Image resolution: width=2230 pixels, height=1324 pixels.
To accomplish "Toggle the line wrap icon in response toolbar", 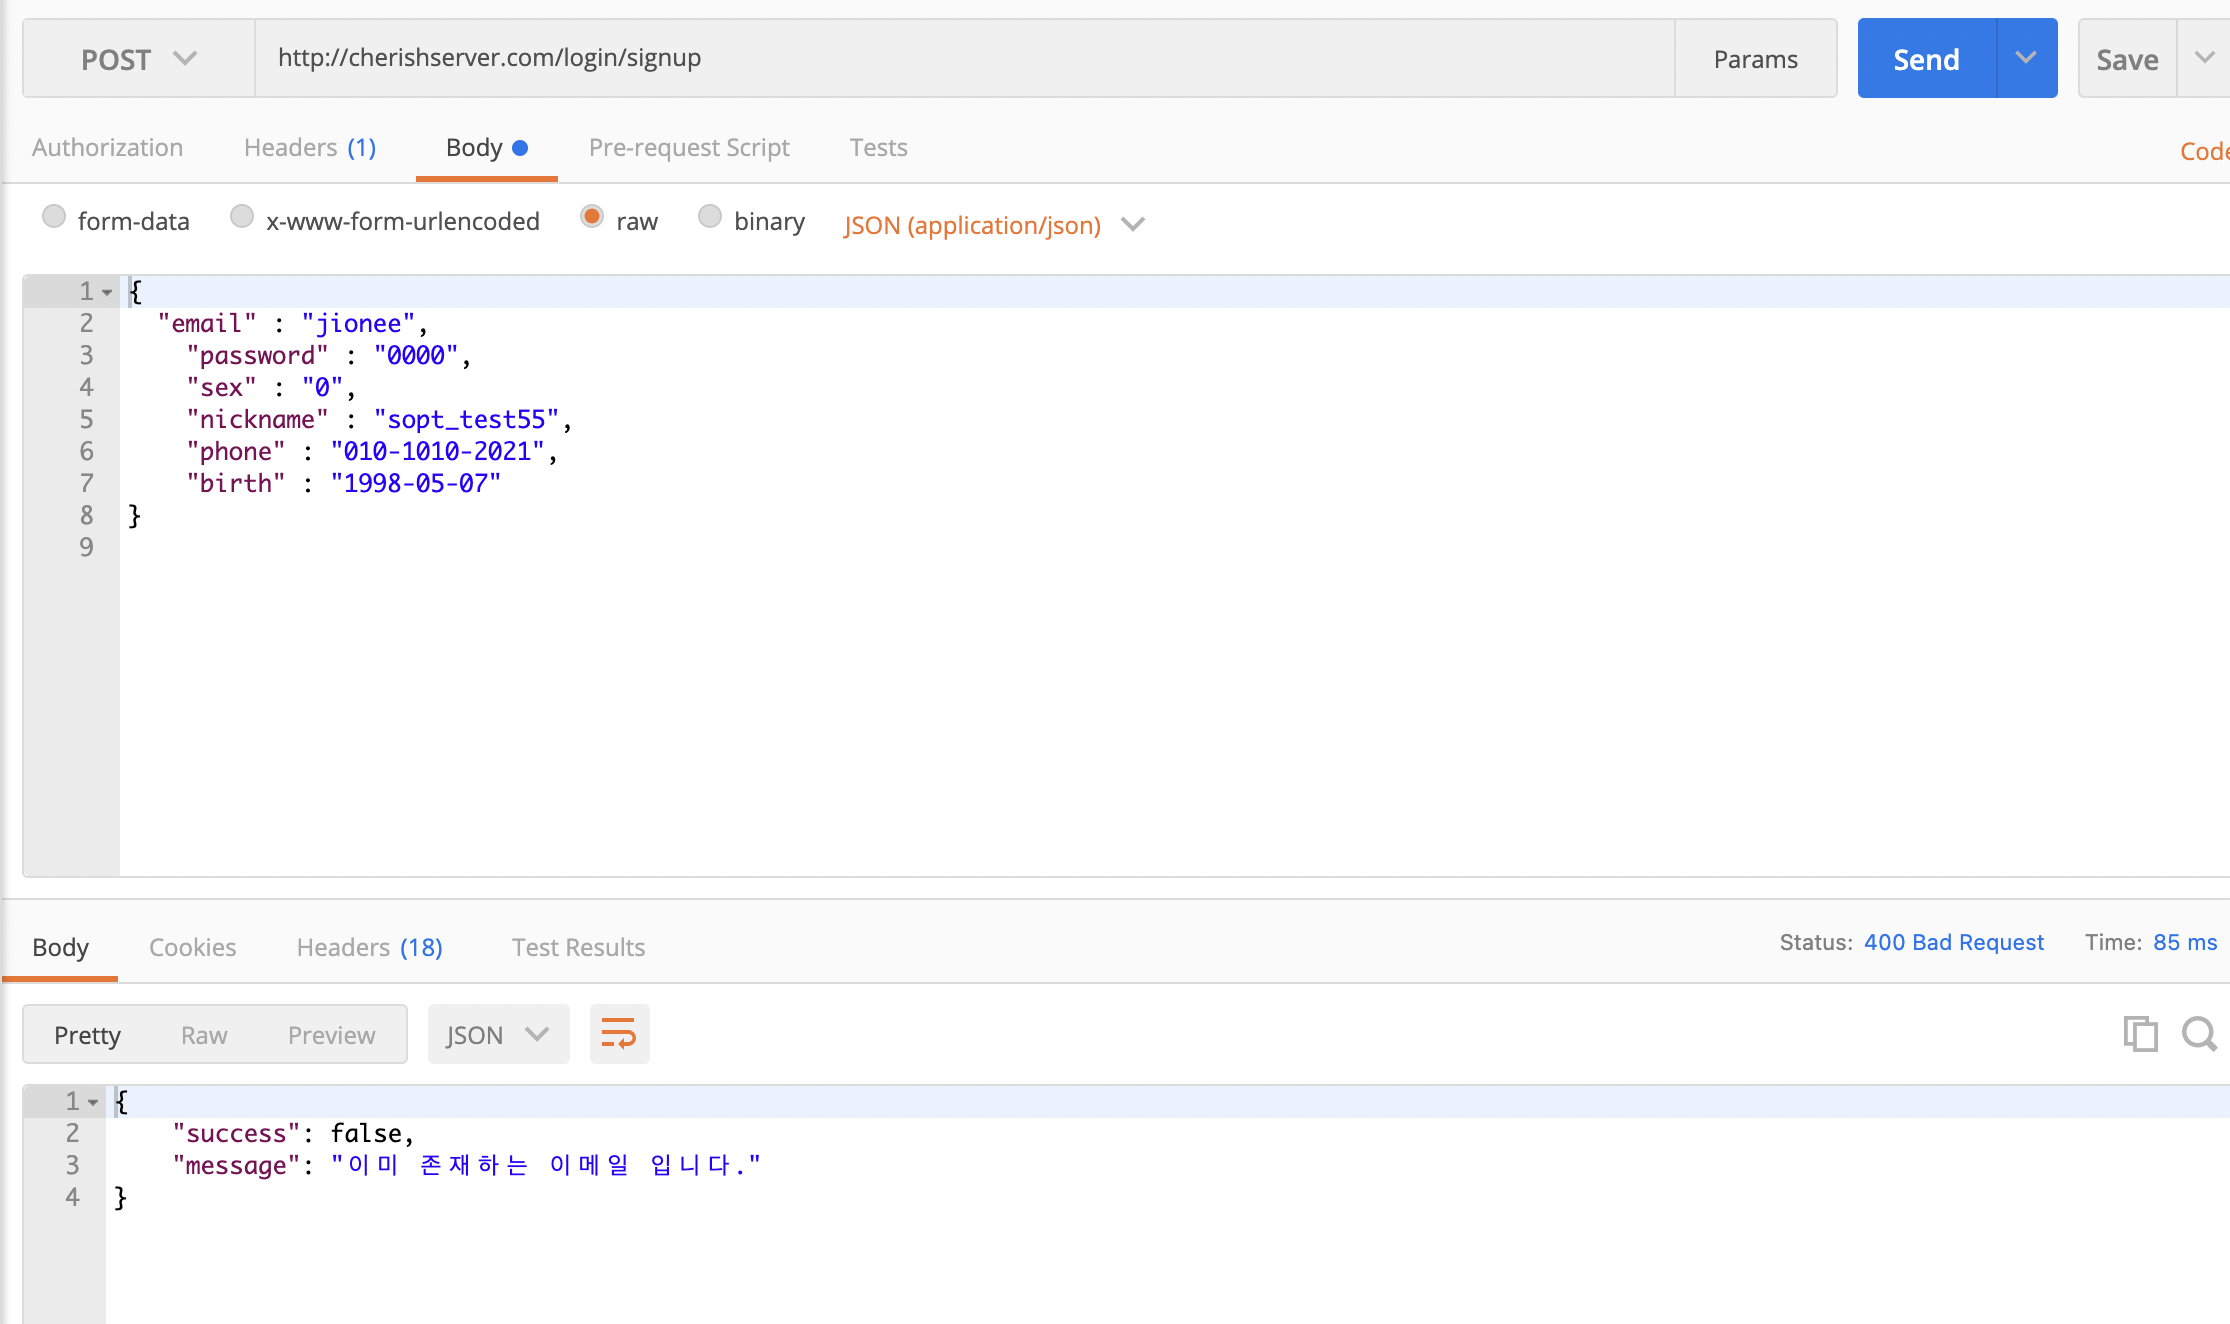I will click(x=619, y=1034).
